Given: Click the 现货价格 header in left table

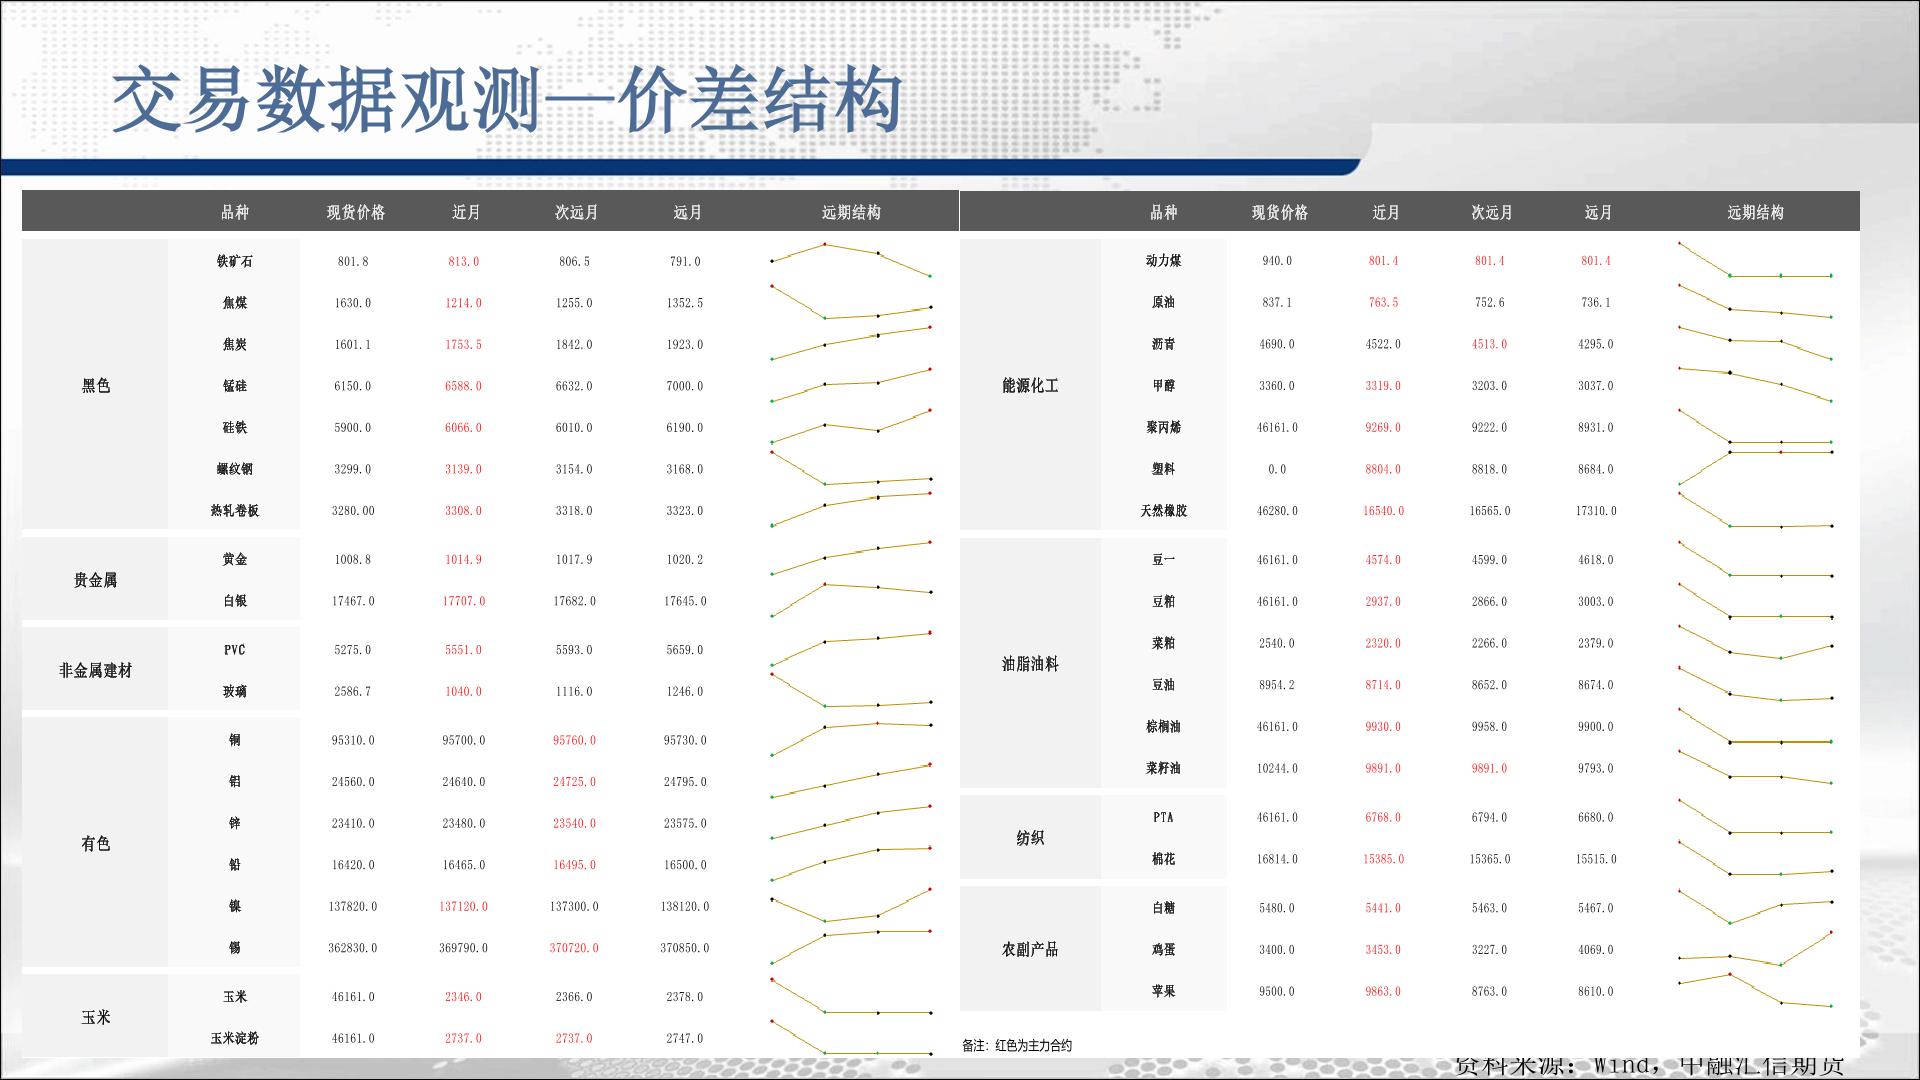Looking at the screenshot, I should [x=355, y=212].
